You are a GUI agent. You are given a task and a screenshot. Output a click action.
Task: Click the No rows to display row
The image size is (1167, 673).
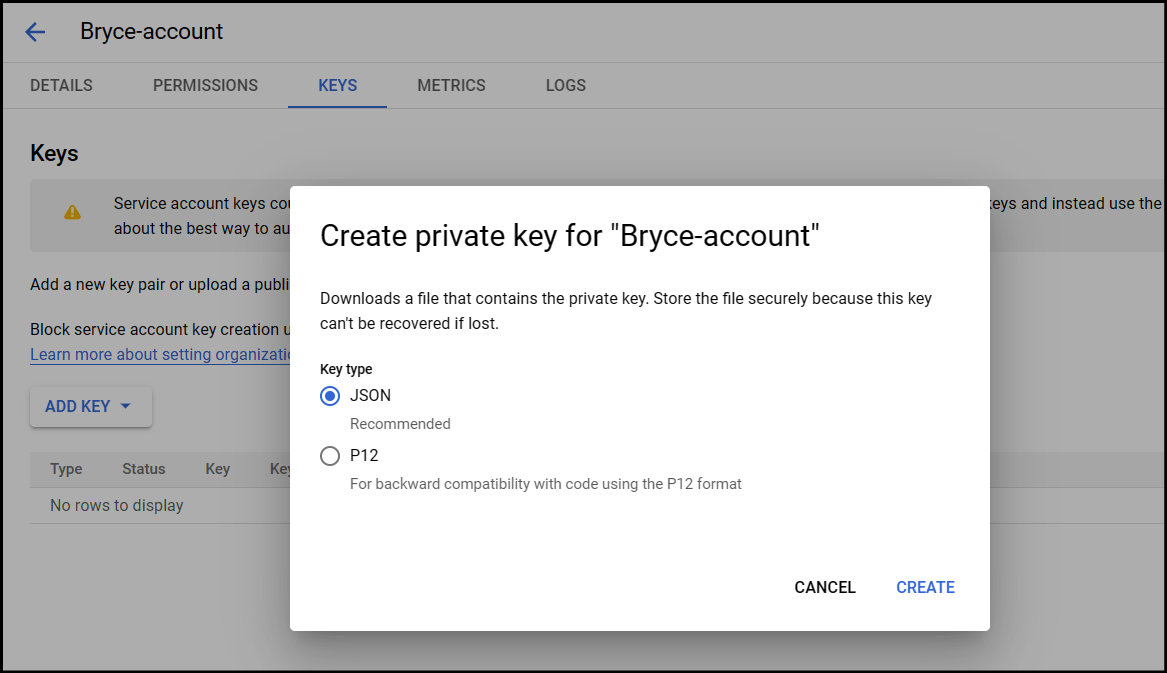(x=116, y=505)
